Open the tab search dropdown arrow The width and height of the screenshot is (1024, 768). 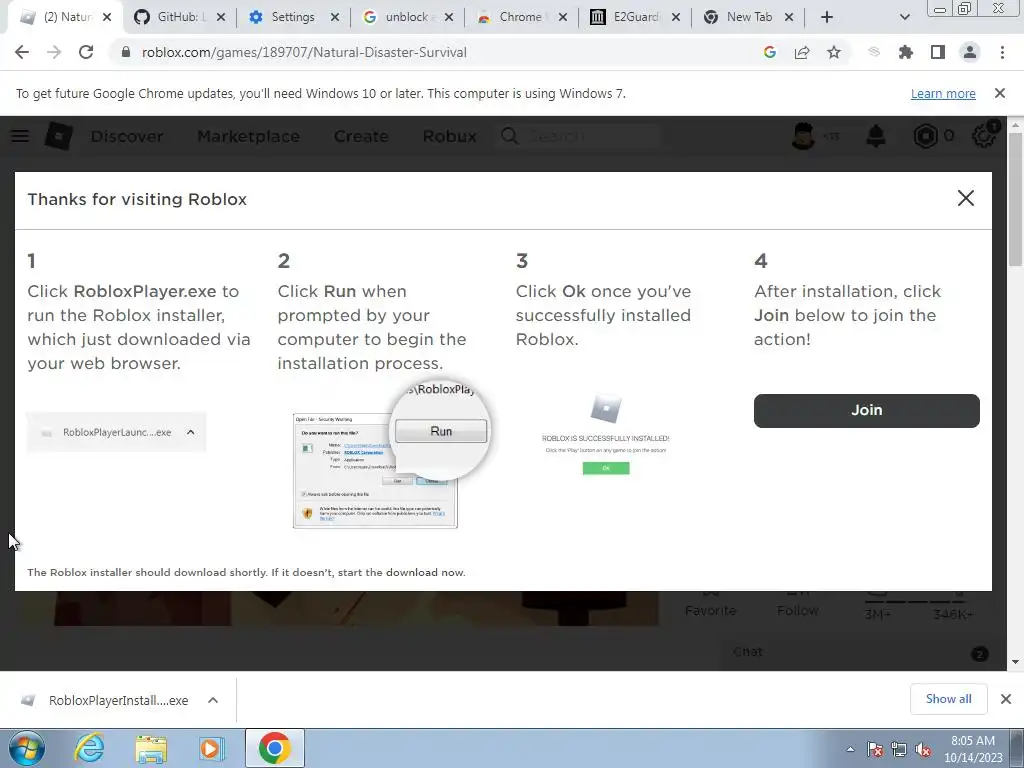click(904, 17)
